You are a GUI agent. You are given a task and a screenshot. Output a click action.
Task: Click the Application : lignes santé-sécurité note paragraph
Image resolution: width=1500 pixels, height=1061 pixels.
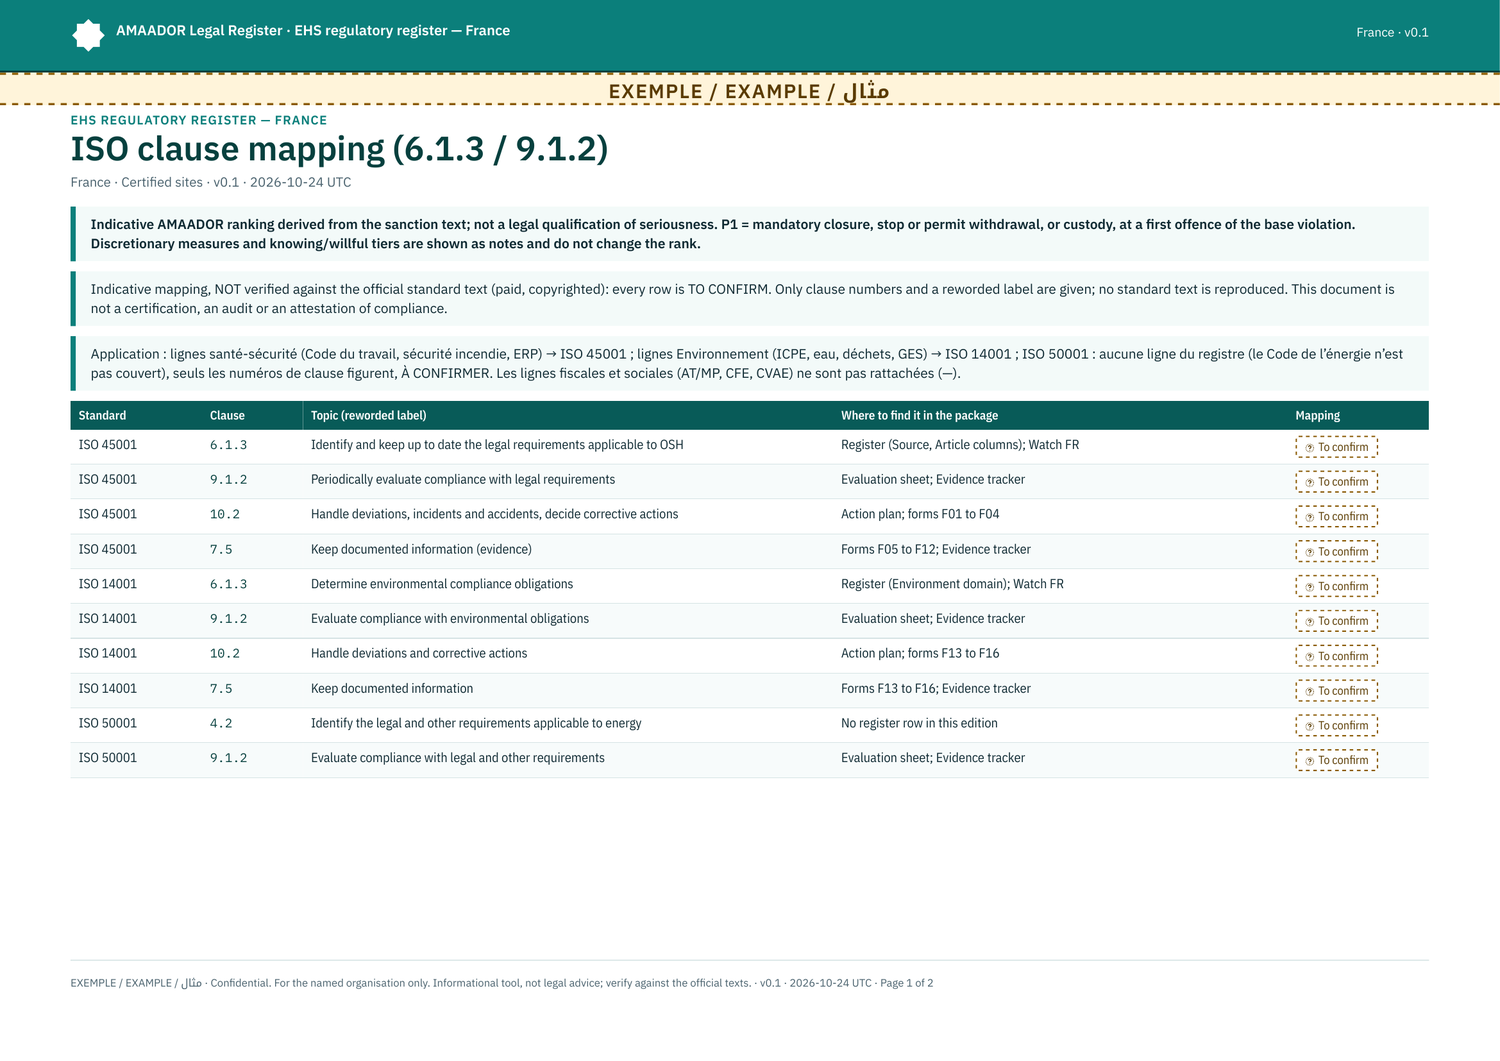[750, 363]
